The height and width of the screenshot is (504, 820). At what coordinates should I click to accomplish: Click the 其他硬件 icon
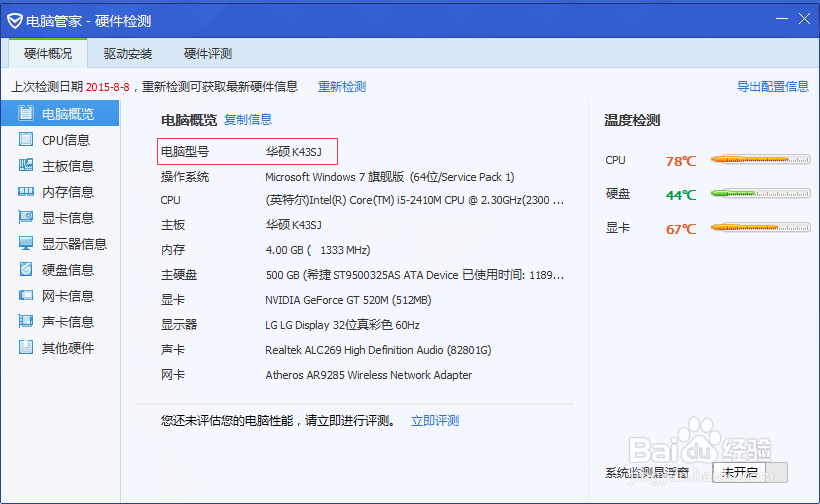pyautogui.click(x=26, y=347)
